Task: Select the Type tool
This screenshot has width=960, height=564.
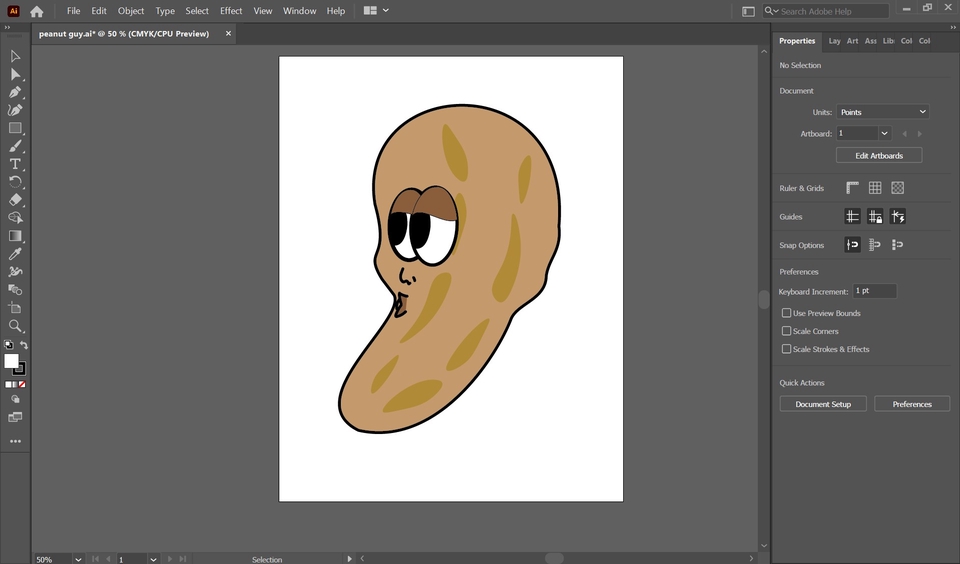Action: 15,164
